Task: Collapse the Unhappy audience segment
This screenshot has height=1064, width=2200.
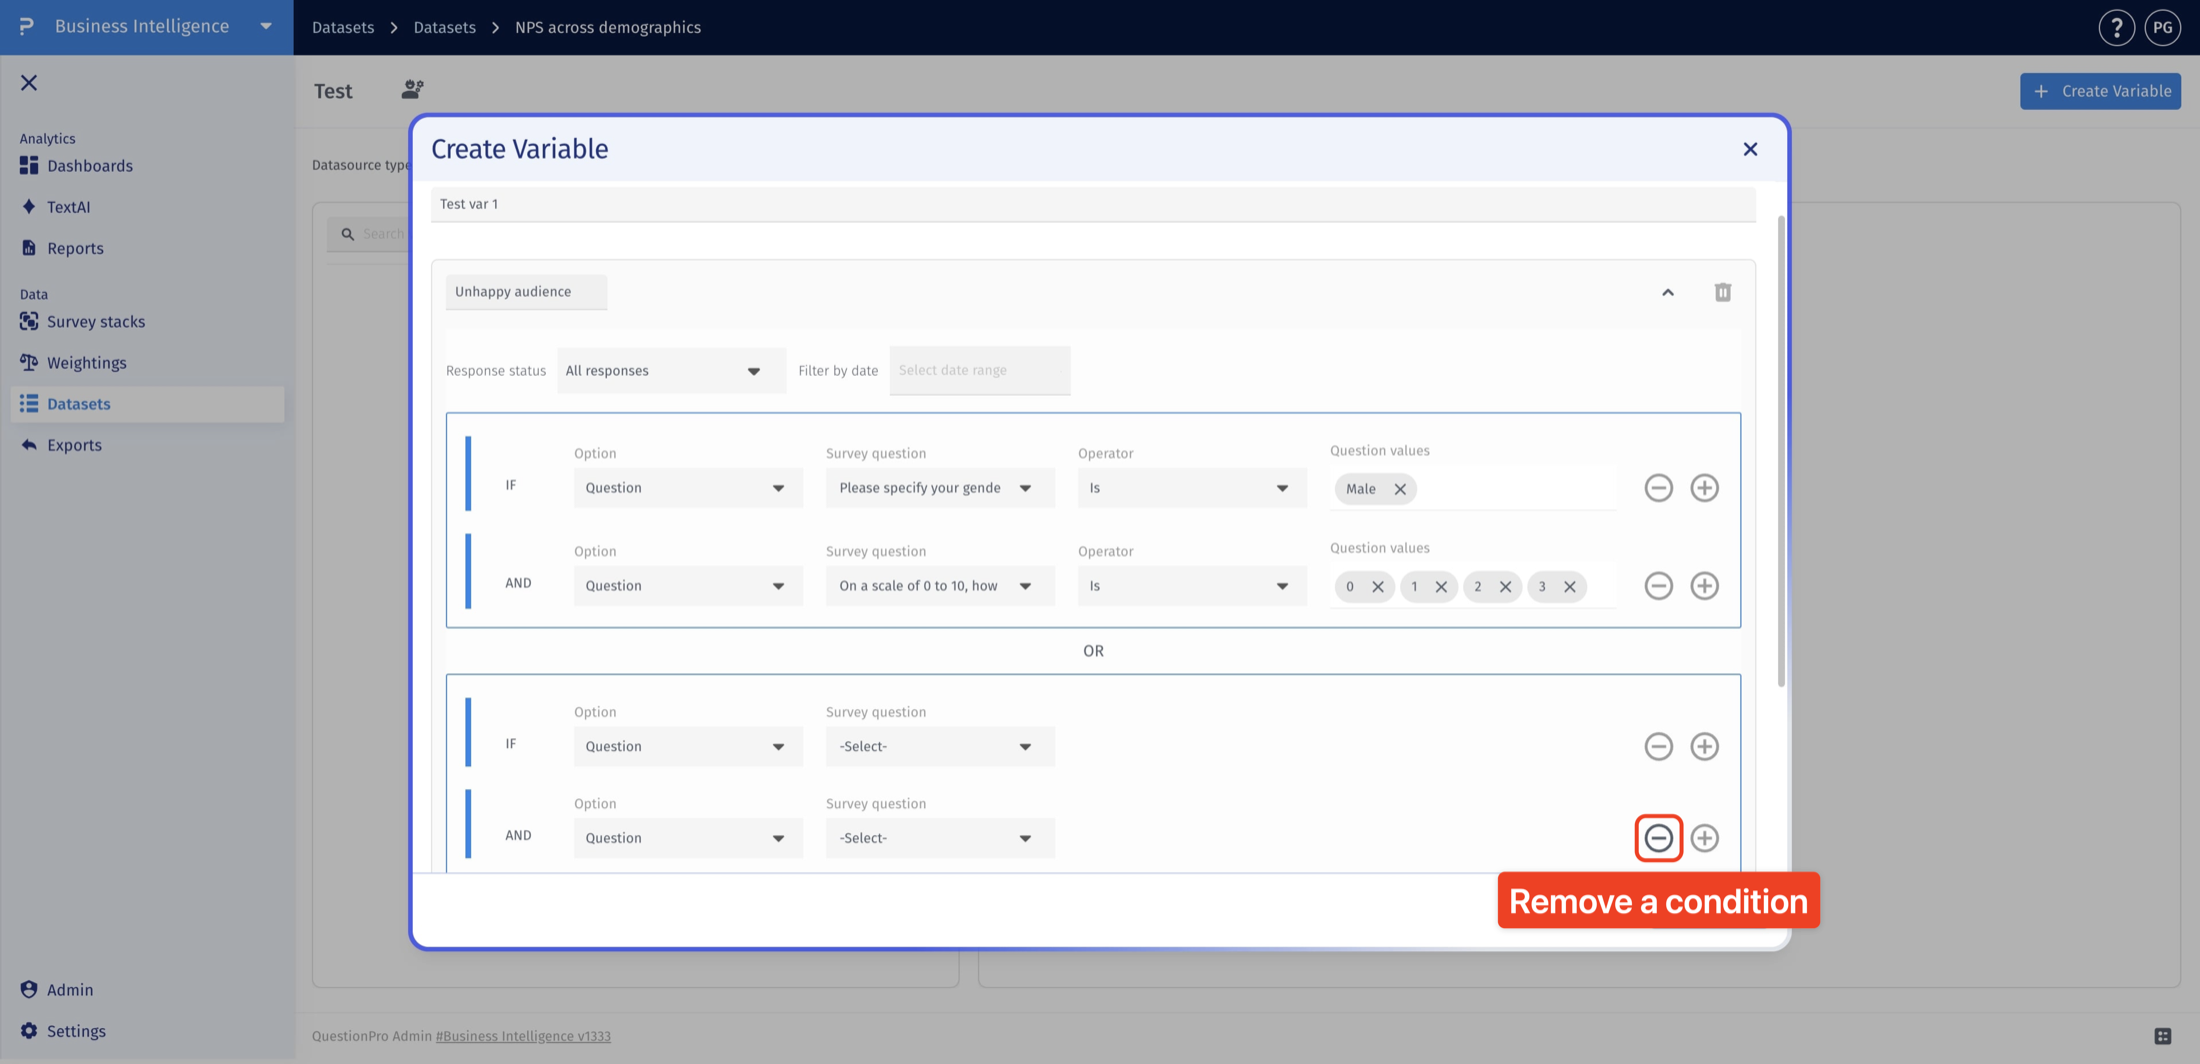Action: [x=1667, y=292]
